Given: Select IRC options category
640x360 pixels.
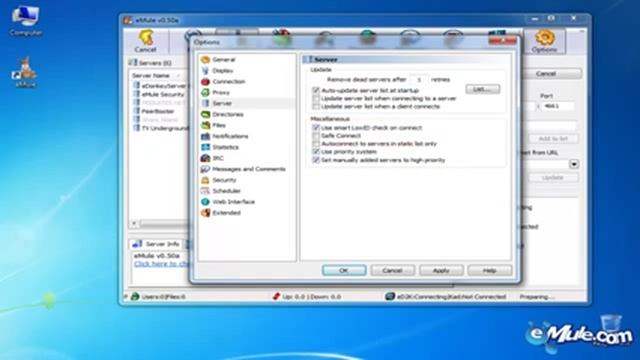Looking at the screenshot, I should (x=218, y=158).
